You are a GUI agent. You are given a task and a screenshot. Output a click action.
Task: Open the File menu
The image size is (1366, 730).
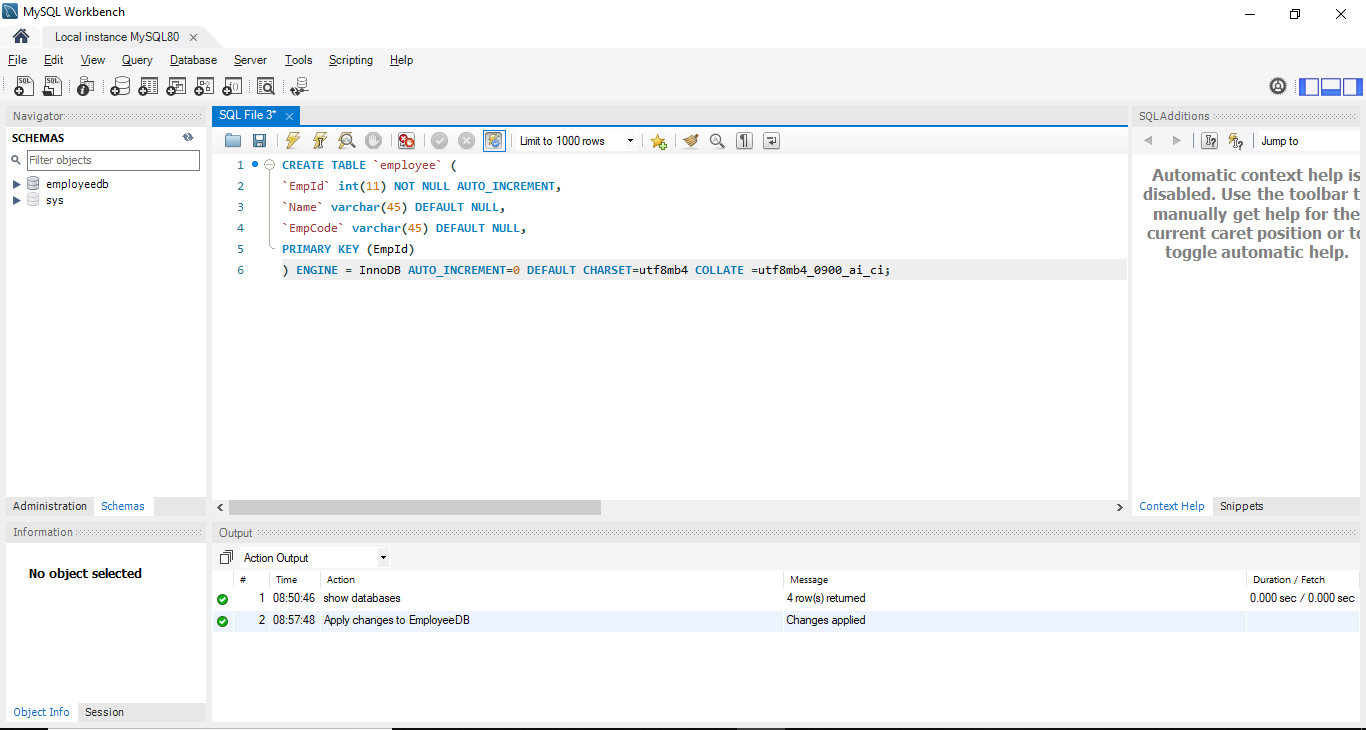point(17,60)
